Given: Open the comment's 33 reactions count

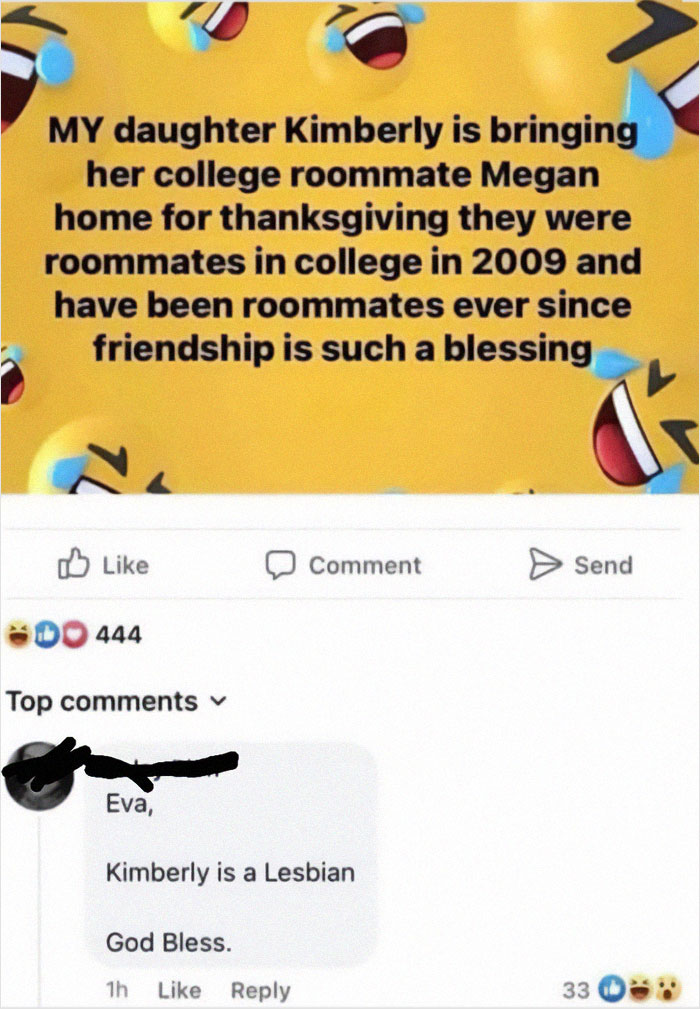Looking at the screenshot, I should coord(576,990).
